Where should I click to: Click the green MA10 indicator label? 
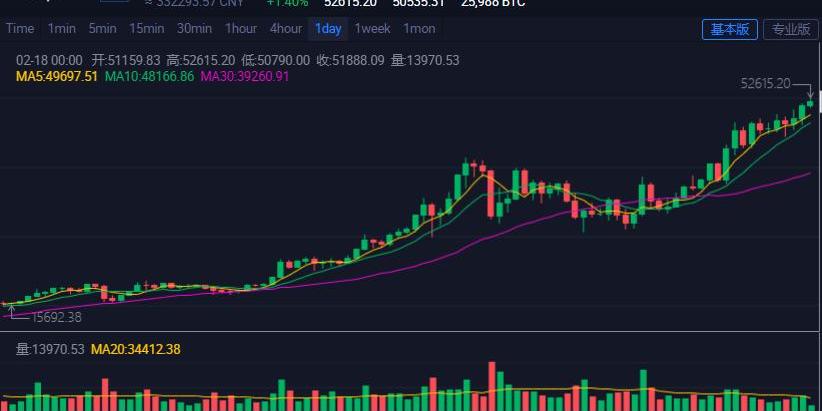[x=149, y=76]
